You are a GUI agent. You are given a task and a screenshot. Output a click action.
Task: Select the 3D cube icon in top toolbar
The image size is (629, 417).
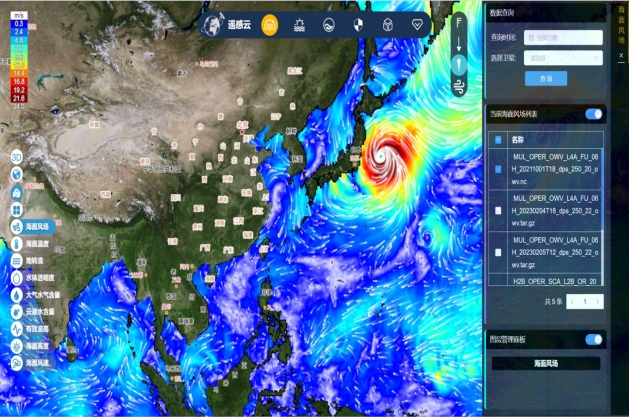pyautogui.click(x=388, y=25)
